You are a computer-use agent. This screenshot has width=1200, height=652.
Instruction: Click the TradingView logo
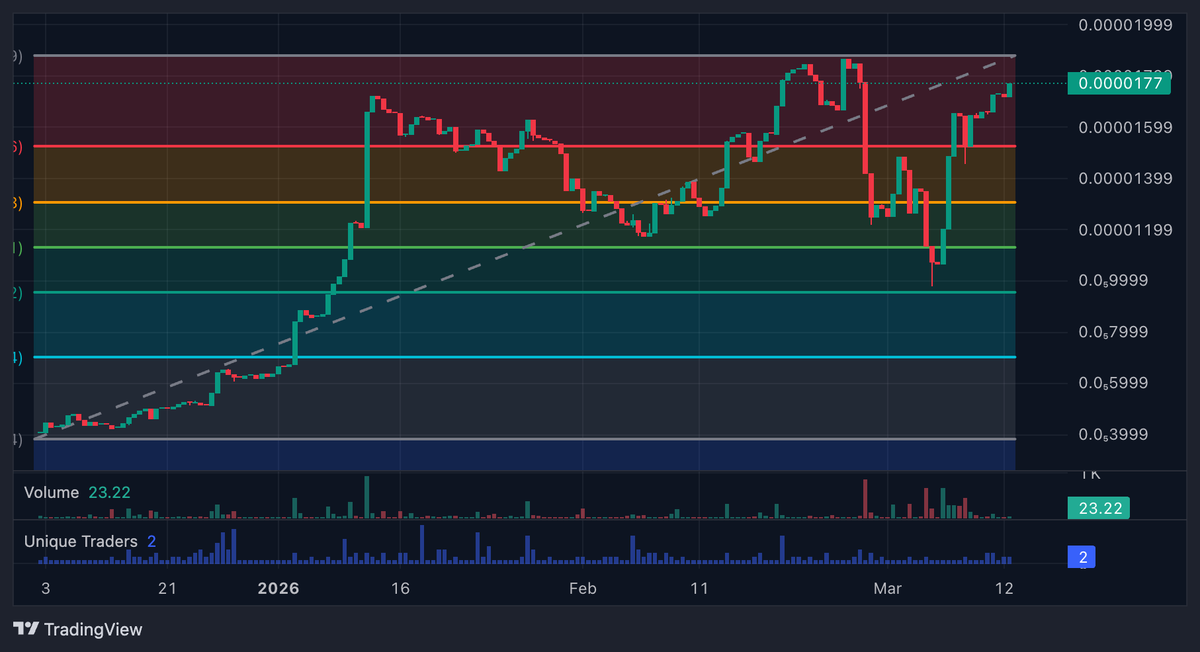78,629
